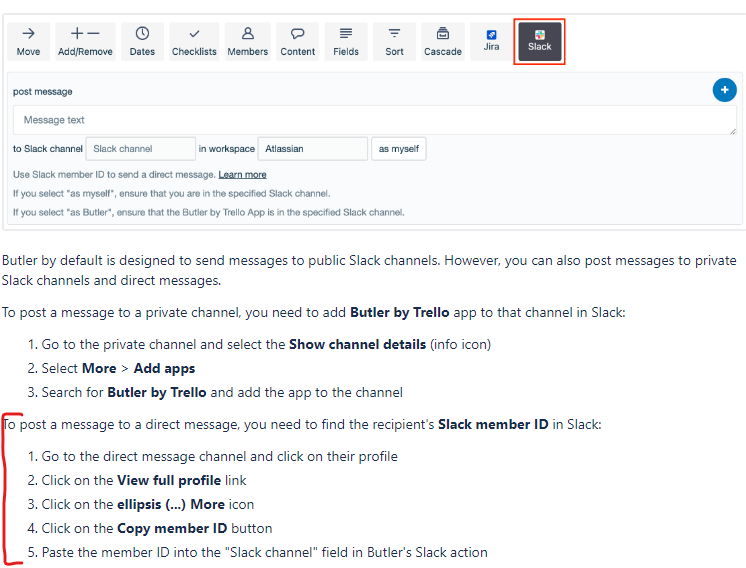
Task: Click the bold text "Slack member ID"
Action: click(x=493, y=424)
